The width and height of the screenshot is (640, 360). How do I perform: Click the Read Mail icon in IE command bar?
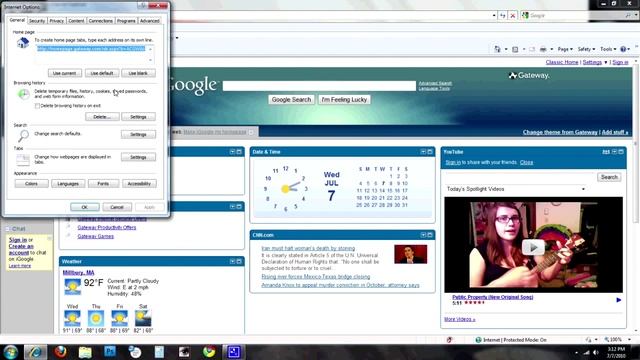[532, 49]
